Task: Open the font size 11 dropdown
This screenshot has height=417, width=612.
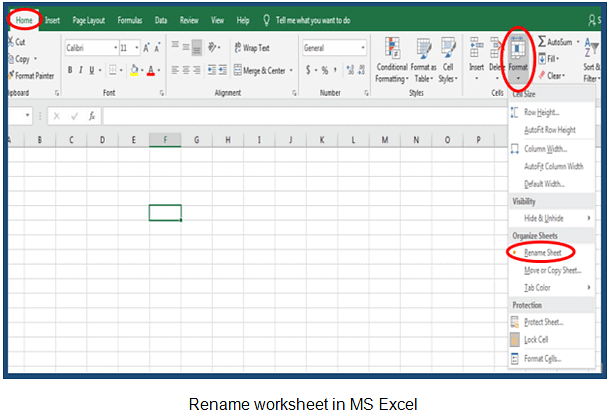Action: 137,48
